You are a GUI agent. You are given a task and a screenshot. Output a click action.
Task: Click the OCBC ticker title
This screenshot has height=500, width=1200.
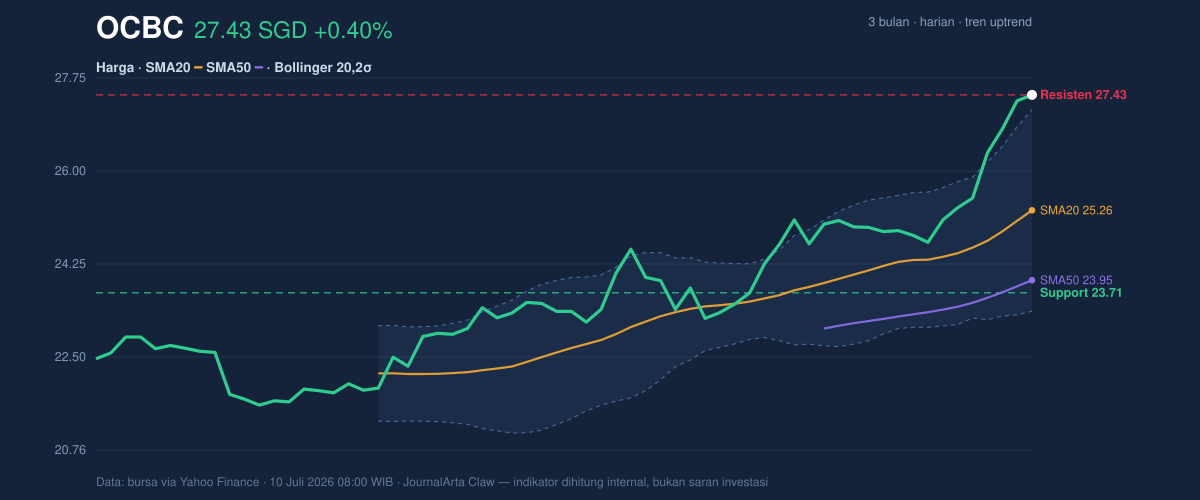tap(139, 29)
